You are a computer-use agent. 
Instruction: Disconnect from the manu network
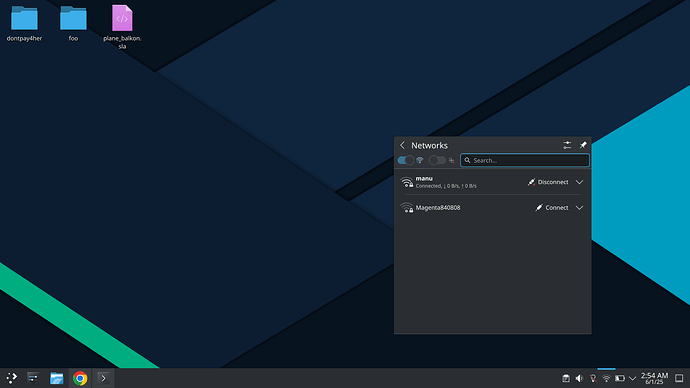548,182
